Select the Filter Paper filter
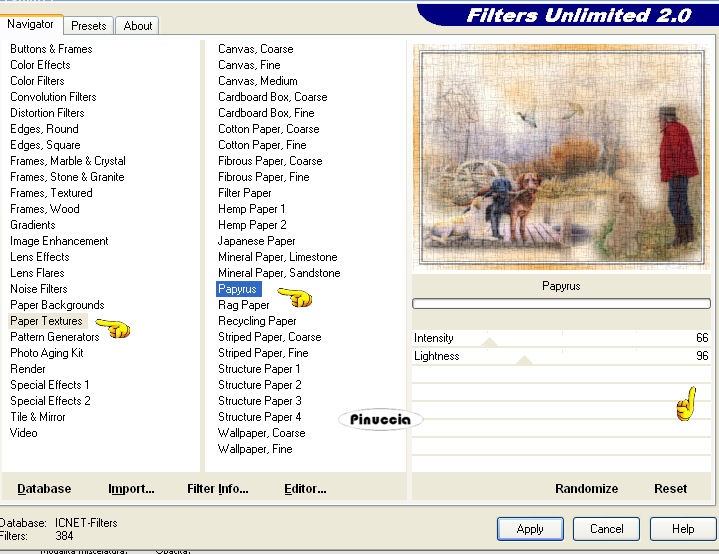 point(244,193)
